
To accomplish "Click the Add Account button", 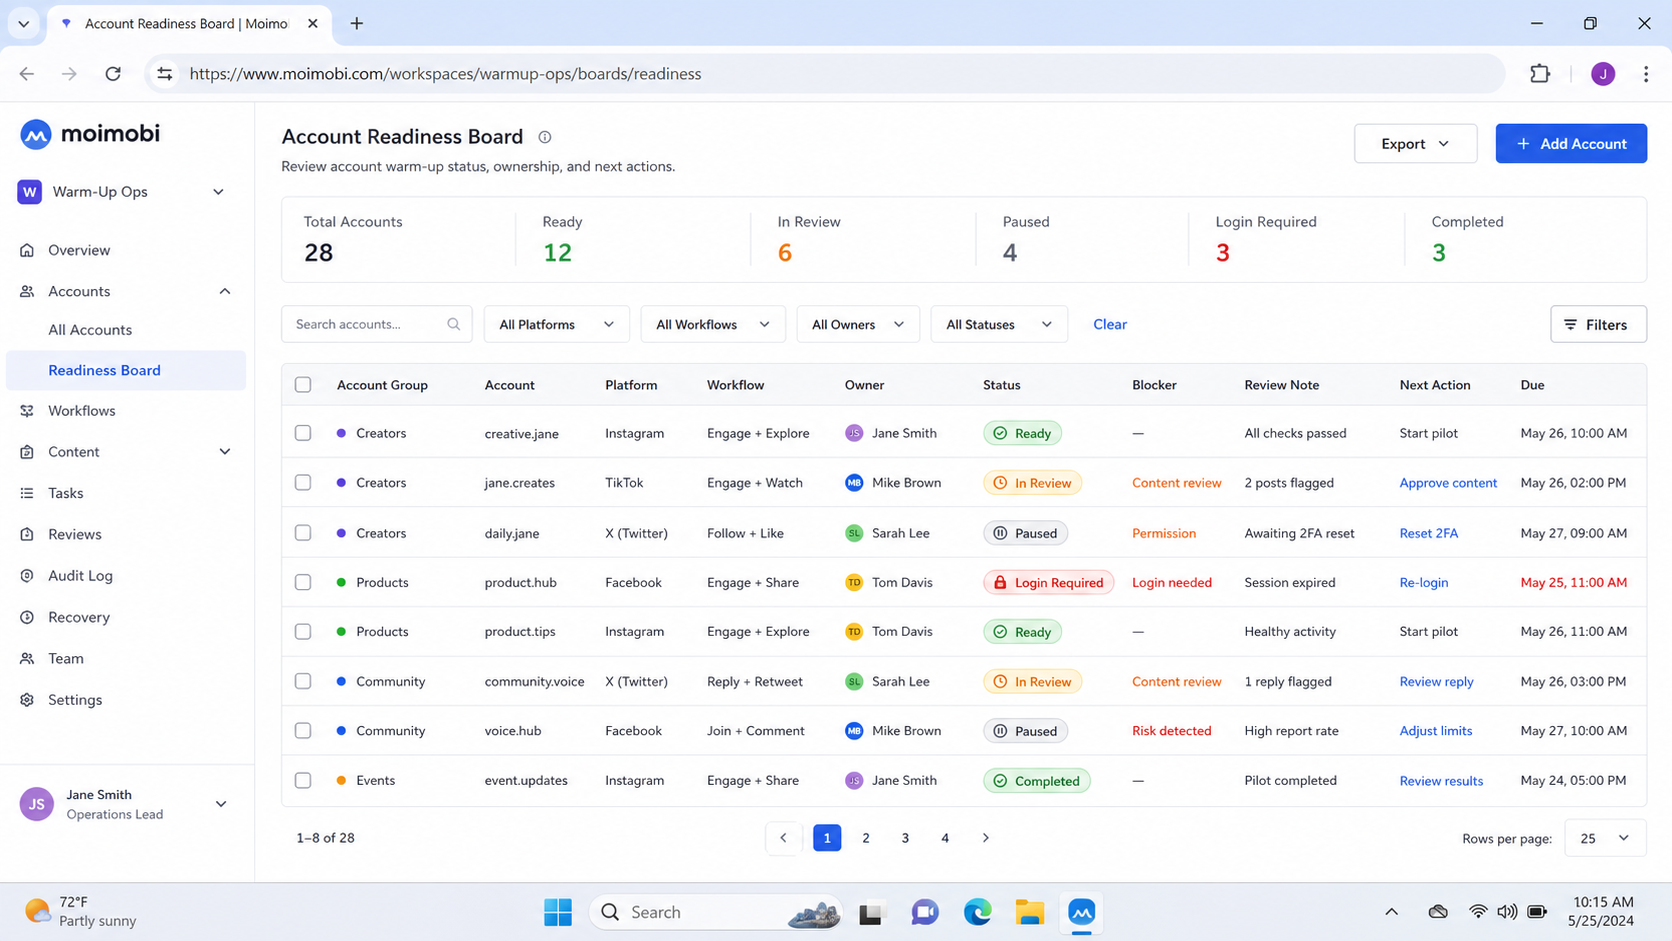I will coord(1571,144).
